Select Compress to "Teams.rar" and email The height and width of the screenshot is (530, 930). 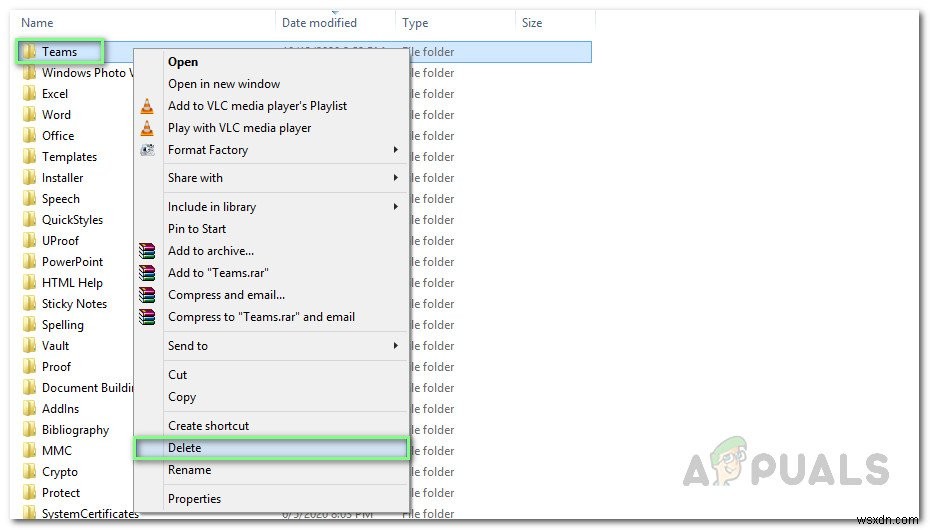pos(261,317)
